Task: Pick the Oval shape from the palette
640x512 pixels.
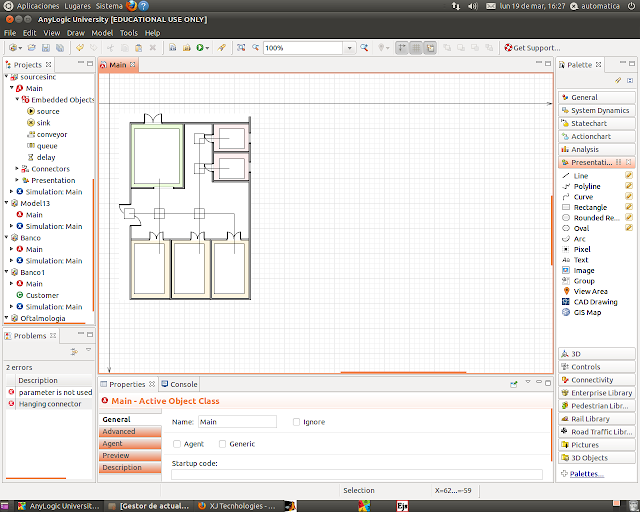Action: point(581,228)
